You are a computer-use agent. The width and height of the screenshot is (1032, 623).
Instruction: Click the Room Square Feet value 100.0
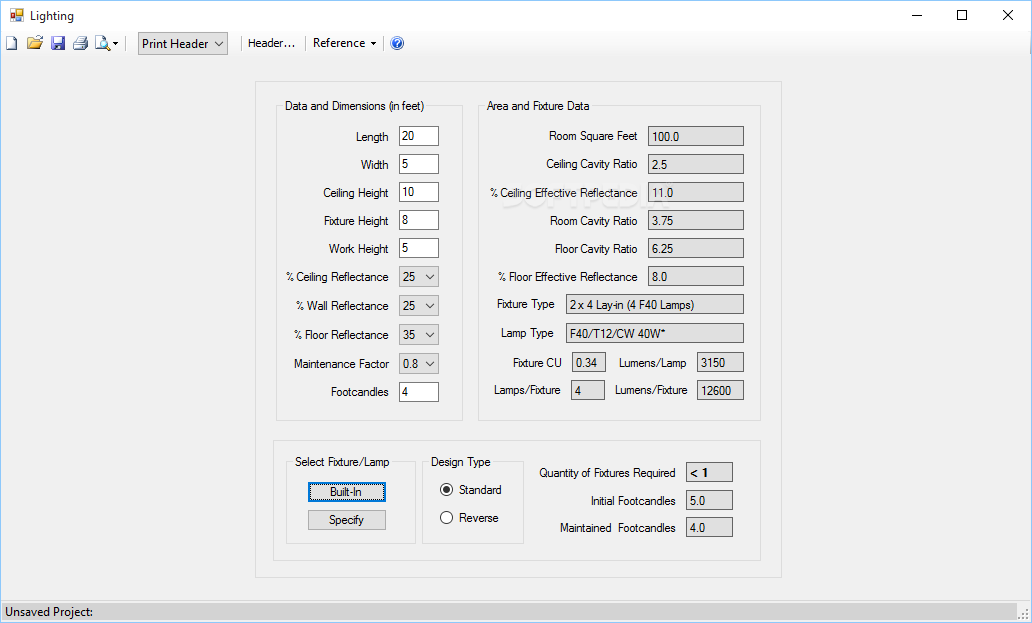[x=696, y=136]
